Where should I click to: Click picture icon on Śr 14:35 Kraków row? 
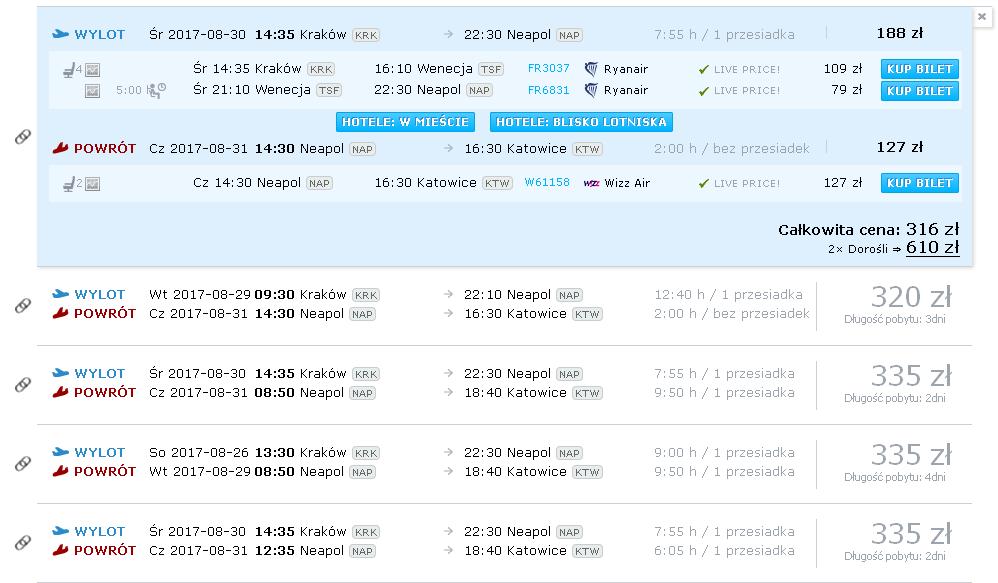[x=92, y=70]
